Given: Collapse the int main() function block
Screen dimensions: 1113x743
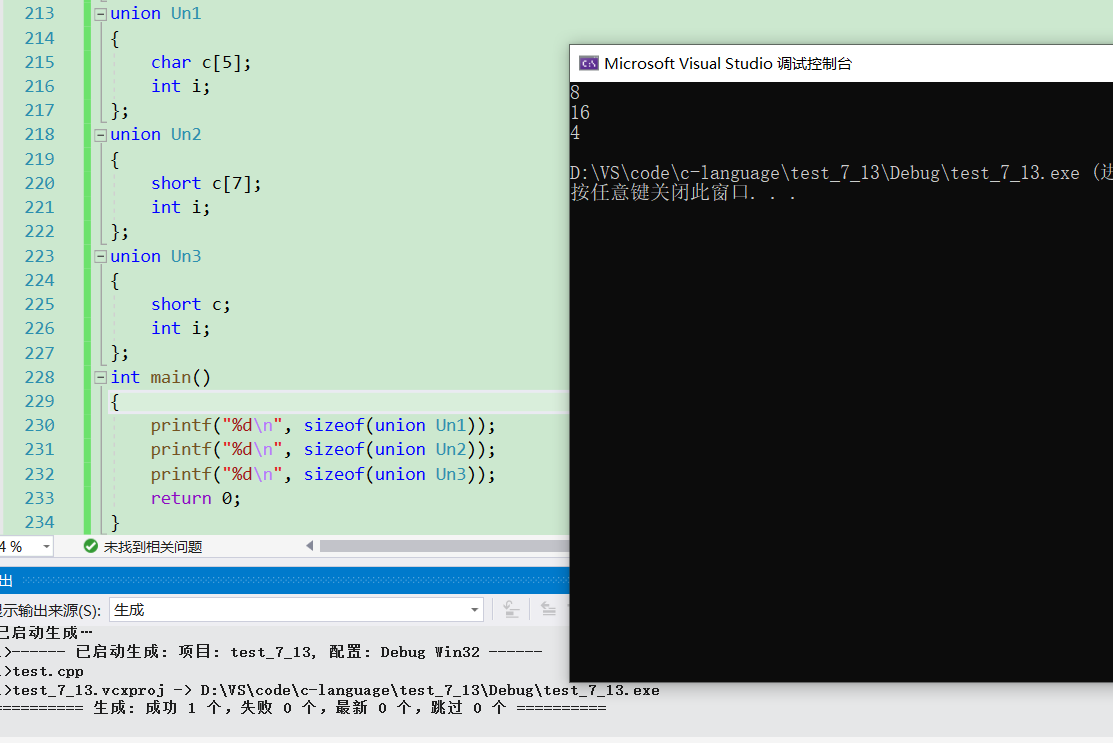Looking at the screenshot, I should (101, 378).
